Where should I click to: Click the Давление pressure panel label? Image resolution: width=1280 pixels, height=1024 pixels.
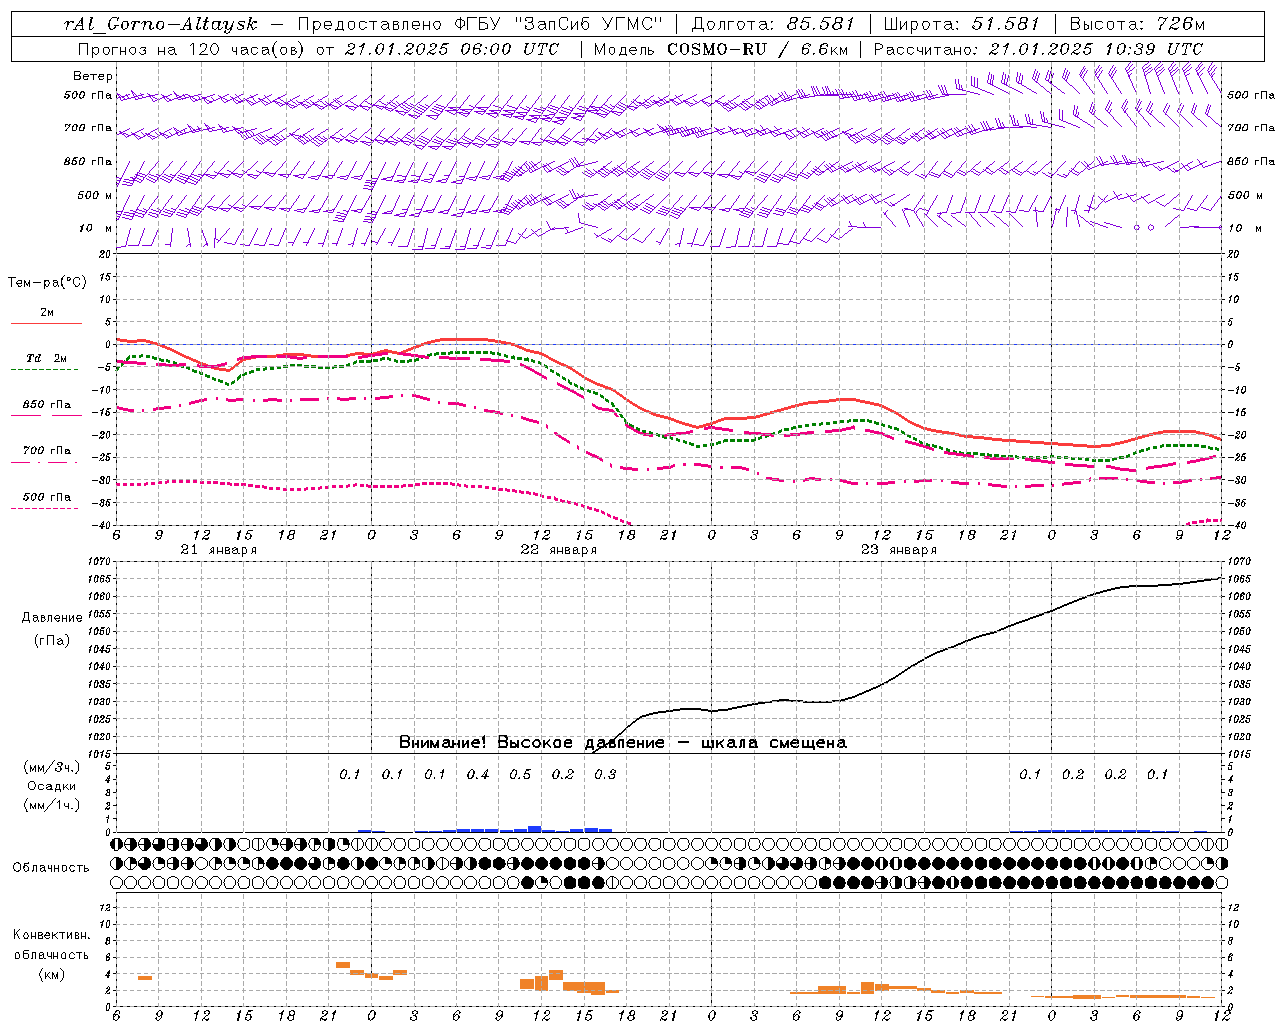click(51, 618)
